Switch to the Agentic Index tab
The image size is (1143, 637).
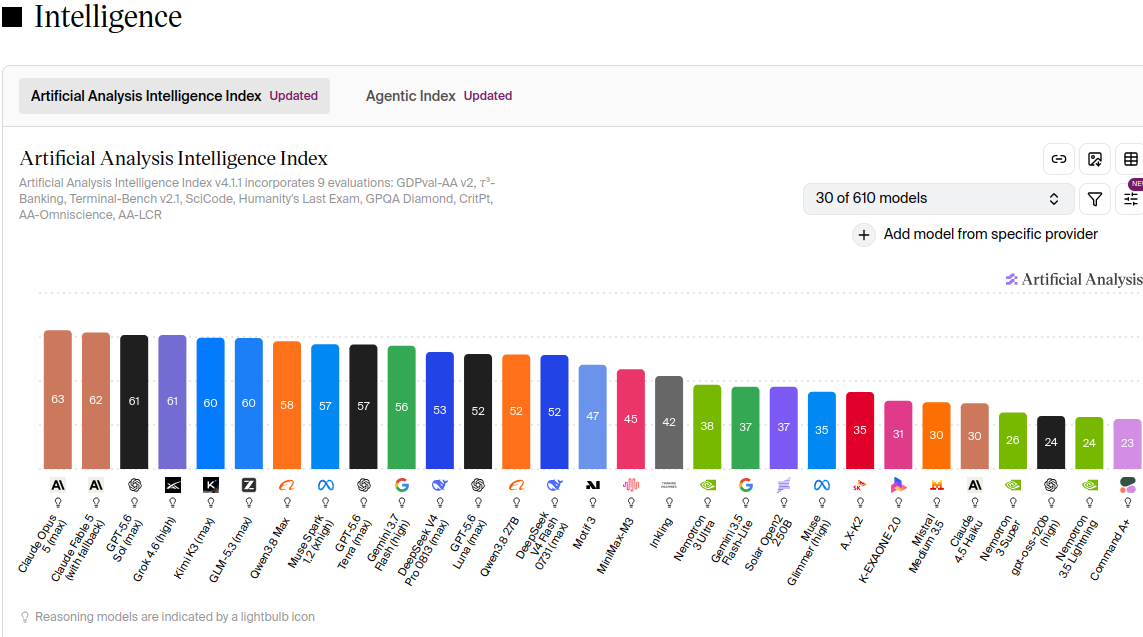pos(439,96)
